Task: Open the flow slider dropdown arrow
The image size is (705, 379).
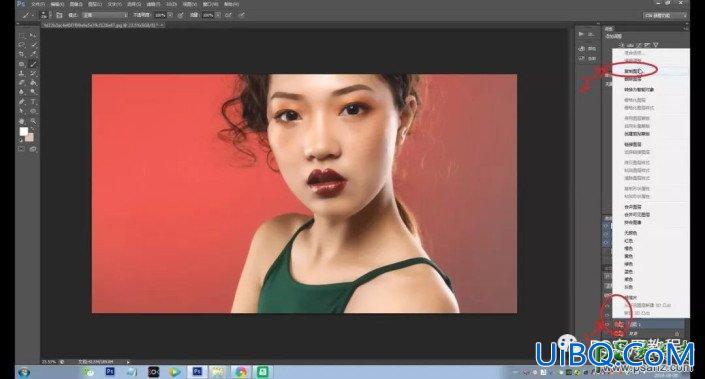Action: tap(218, 15)
